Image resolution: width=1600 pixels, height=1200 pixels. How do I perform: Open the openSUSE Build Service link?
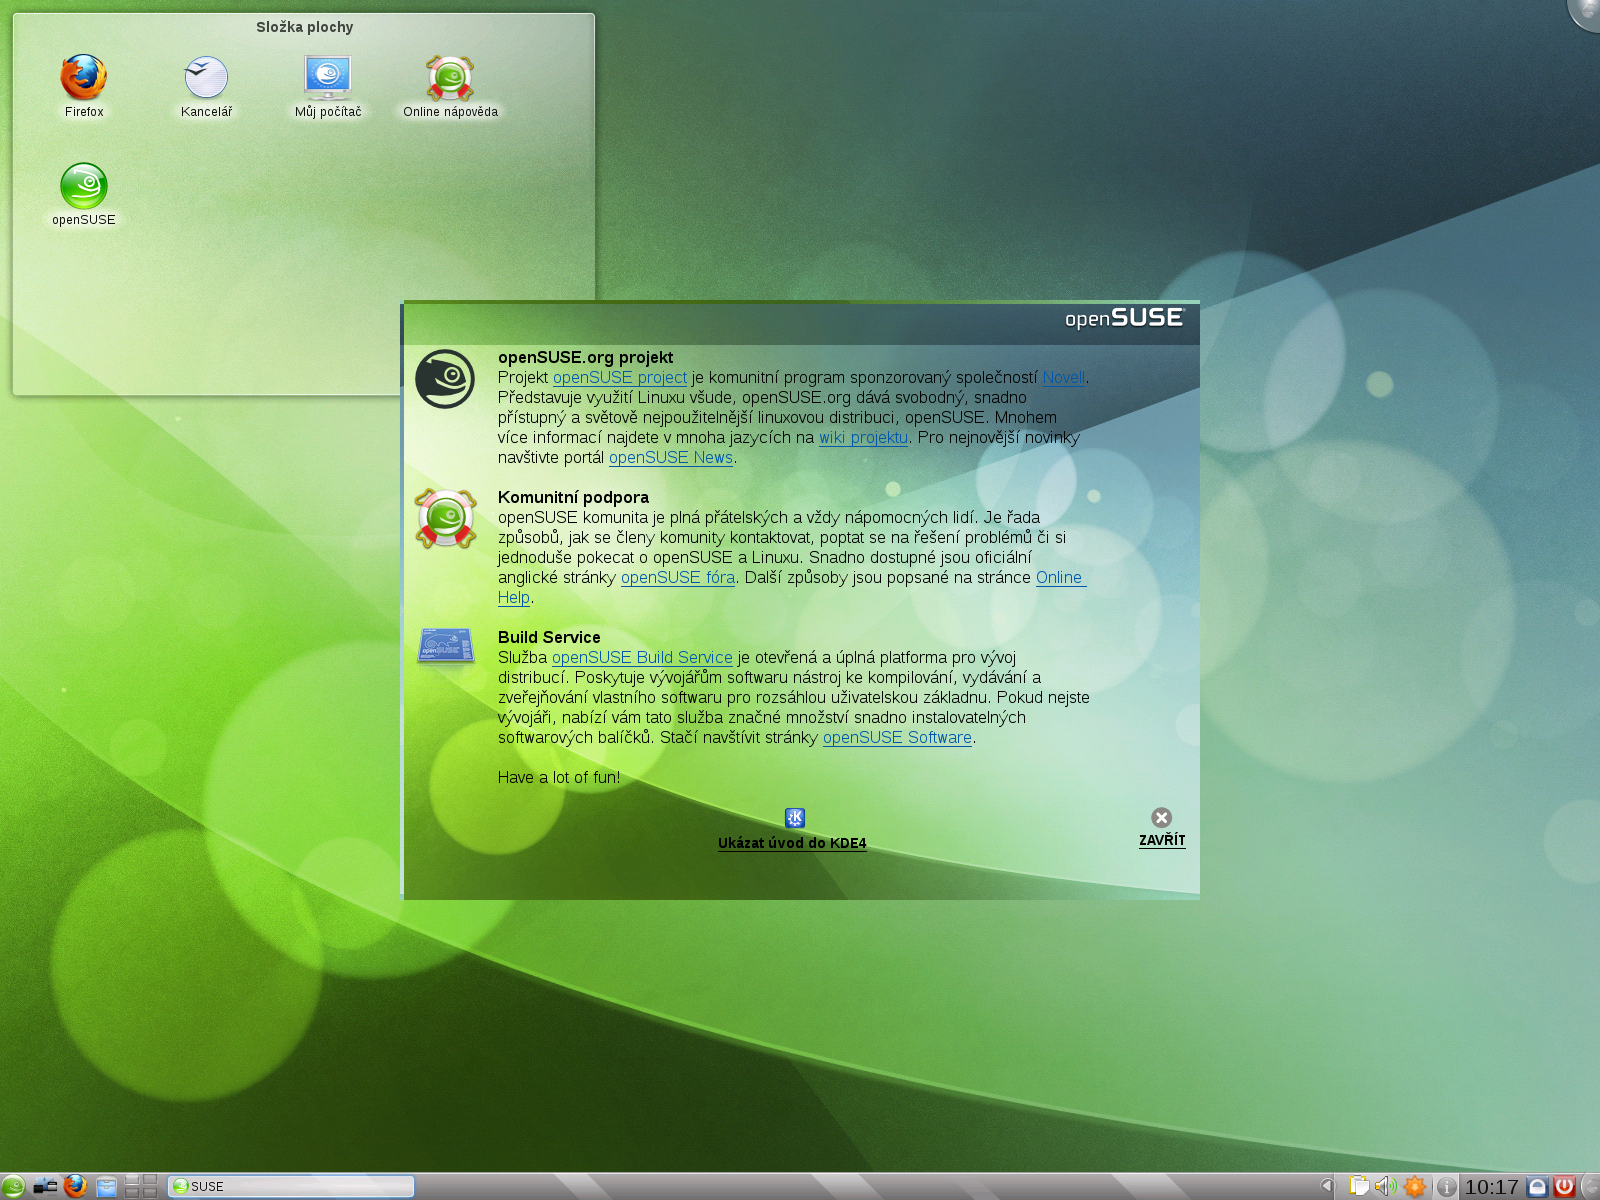[642, 658]
